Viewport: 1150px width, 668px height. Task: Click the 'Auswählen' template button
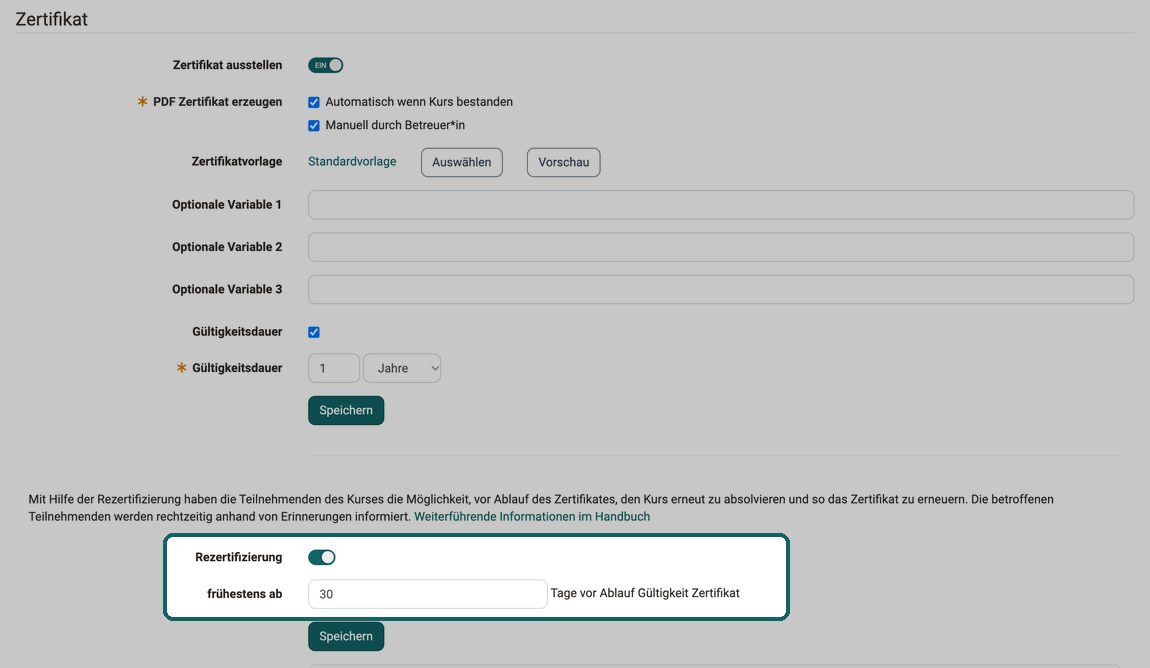click(461, 162)
